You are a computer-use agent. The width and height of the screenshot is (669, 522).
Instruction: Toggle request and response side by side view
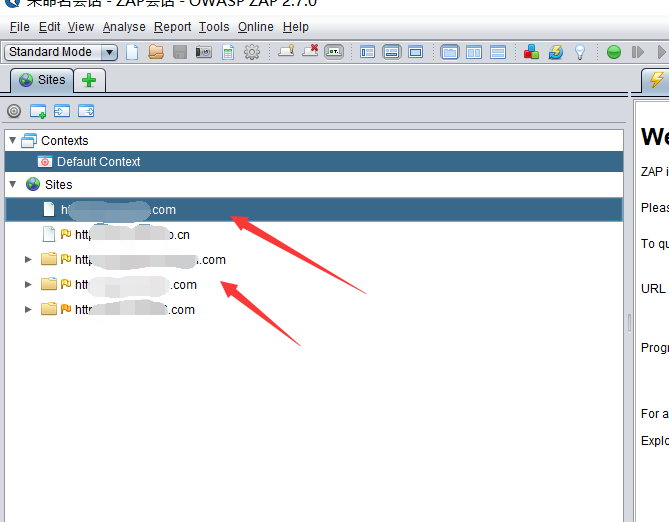[x=474, y=52]
